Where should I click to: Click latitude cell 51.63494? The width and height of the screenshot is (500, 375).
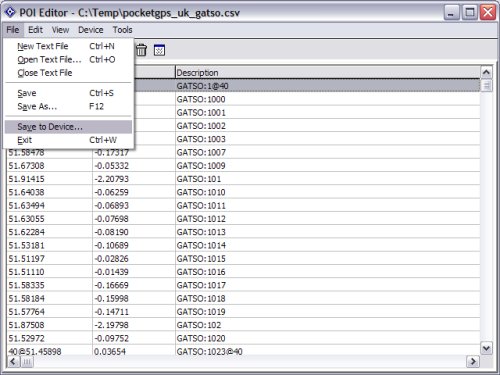click(x=49, y=205)
